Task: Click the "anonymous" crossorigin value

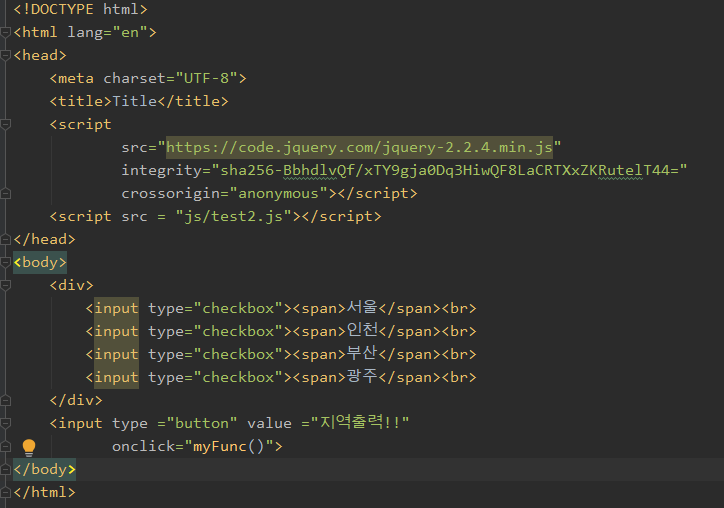Action: pos(278,194)
